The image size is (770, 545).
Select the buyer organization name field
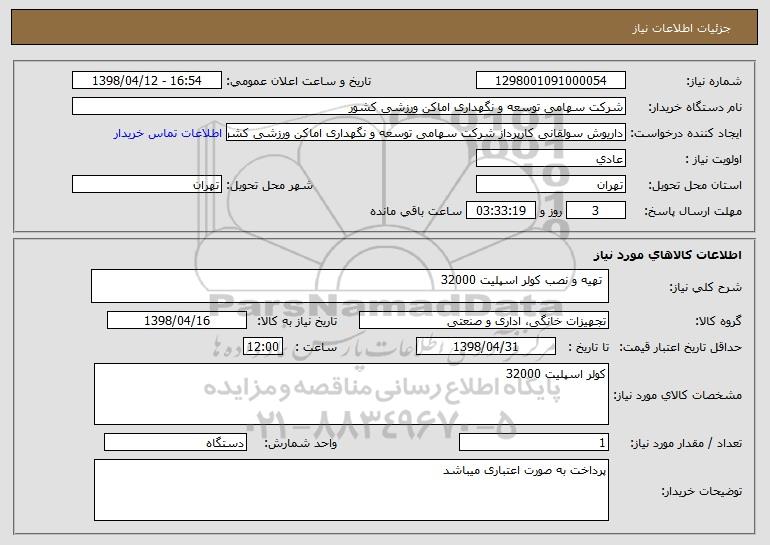coord(349,107)
